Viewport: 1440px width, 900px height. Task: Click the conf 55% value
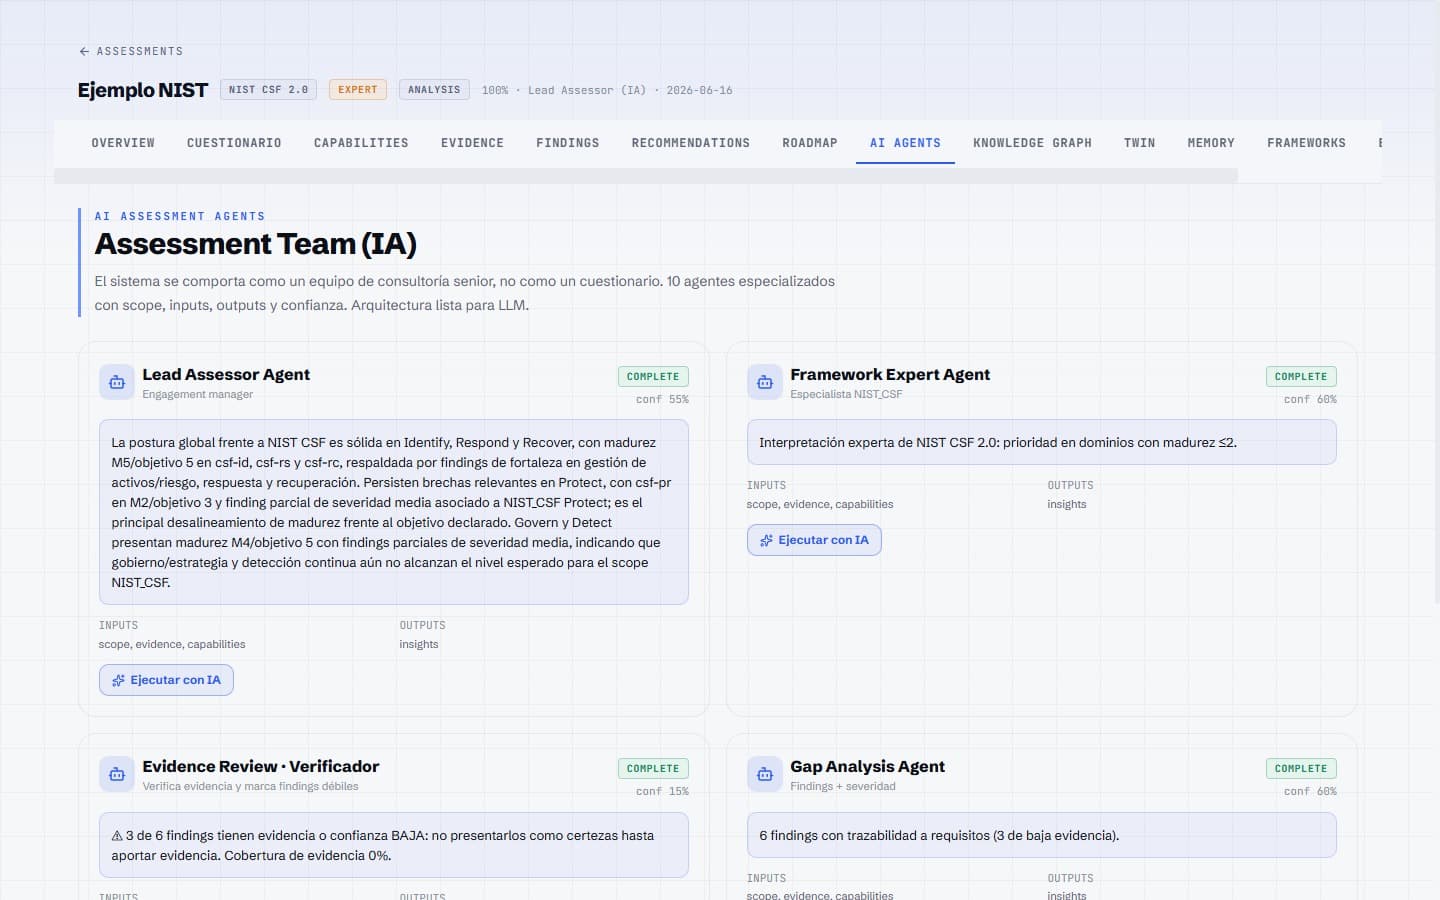[x=662, y=399]
